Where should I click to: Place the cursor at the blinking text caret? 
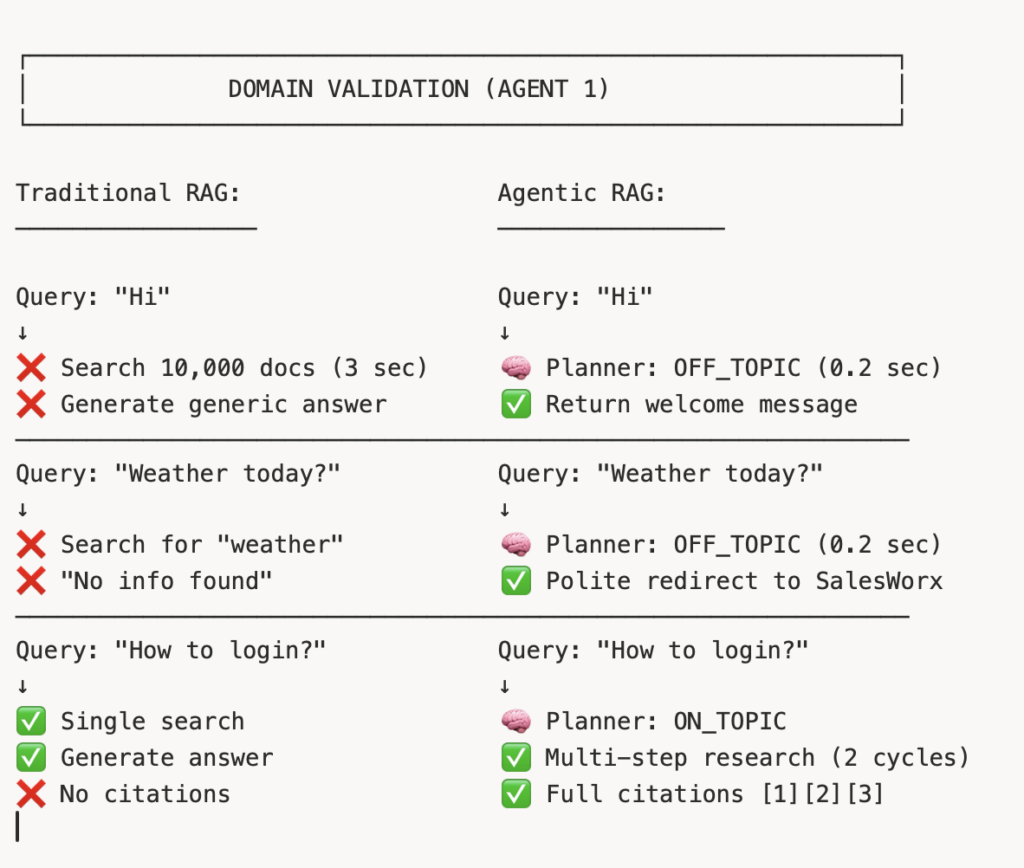point(18,826)
